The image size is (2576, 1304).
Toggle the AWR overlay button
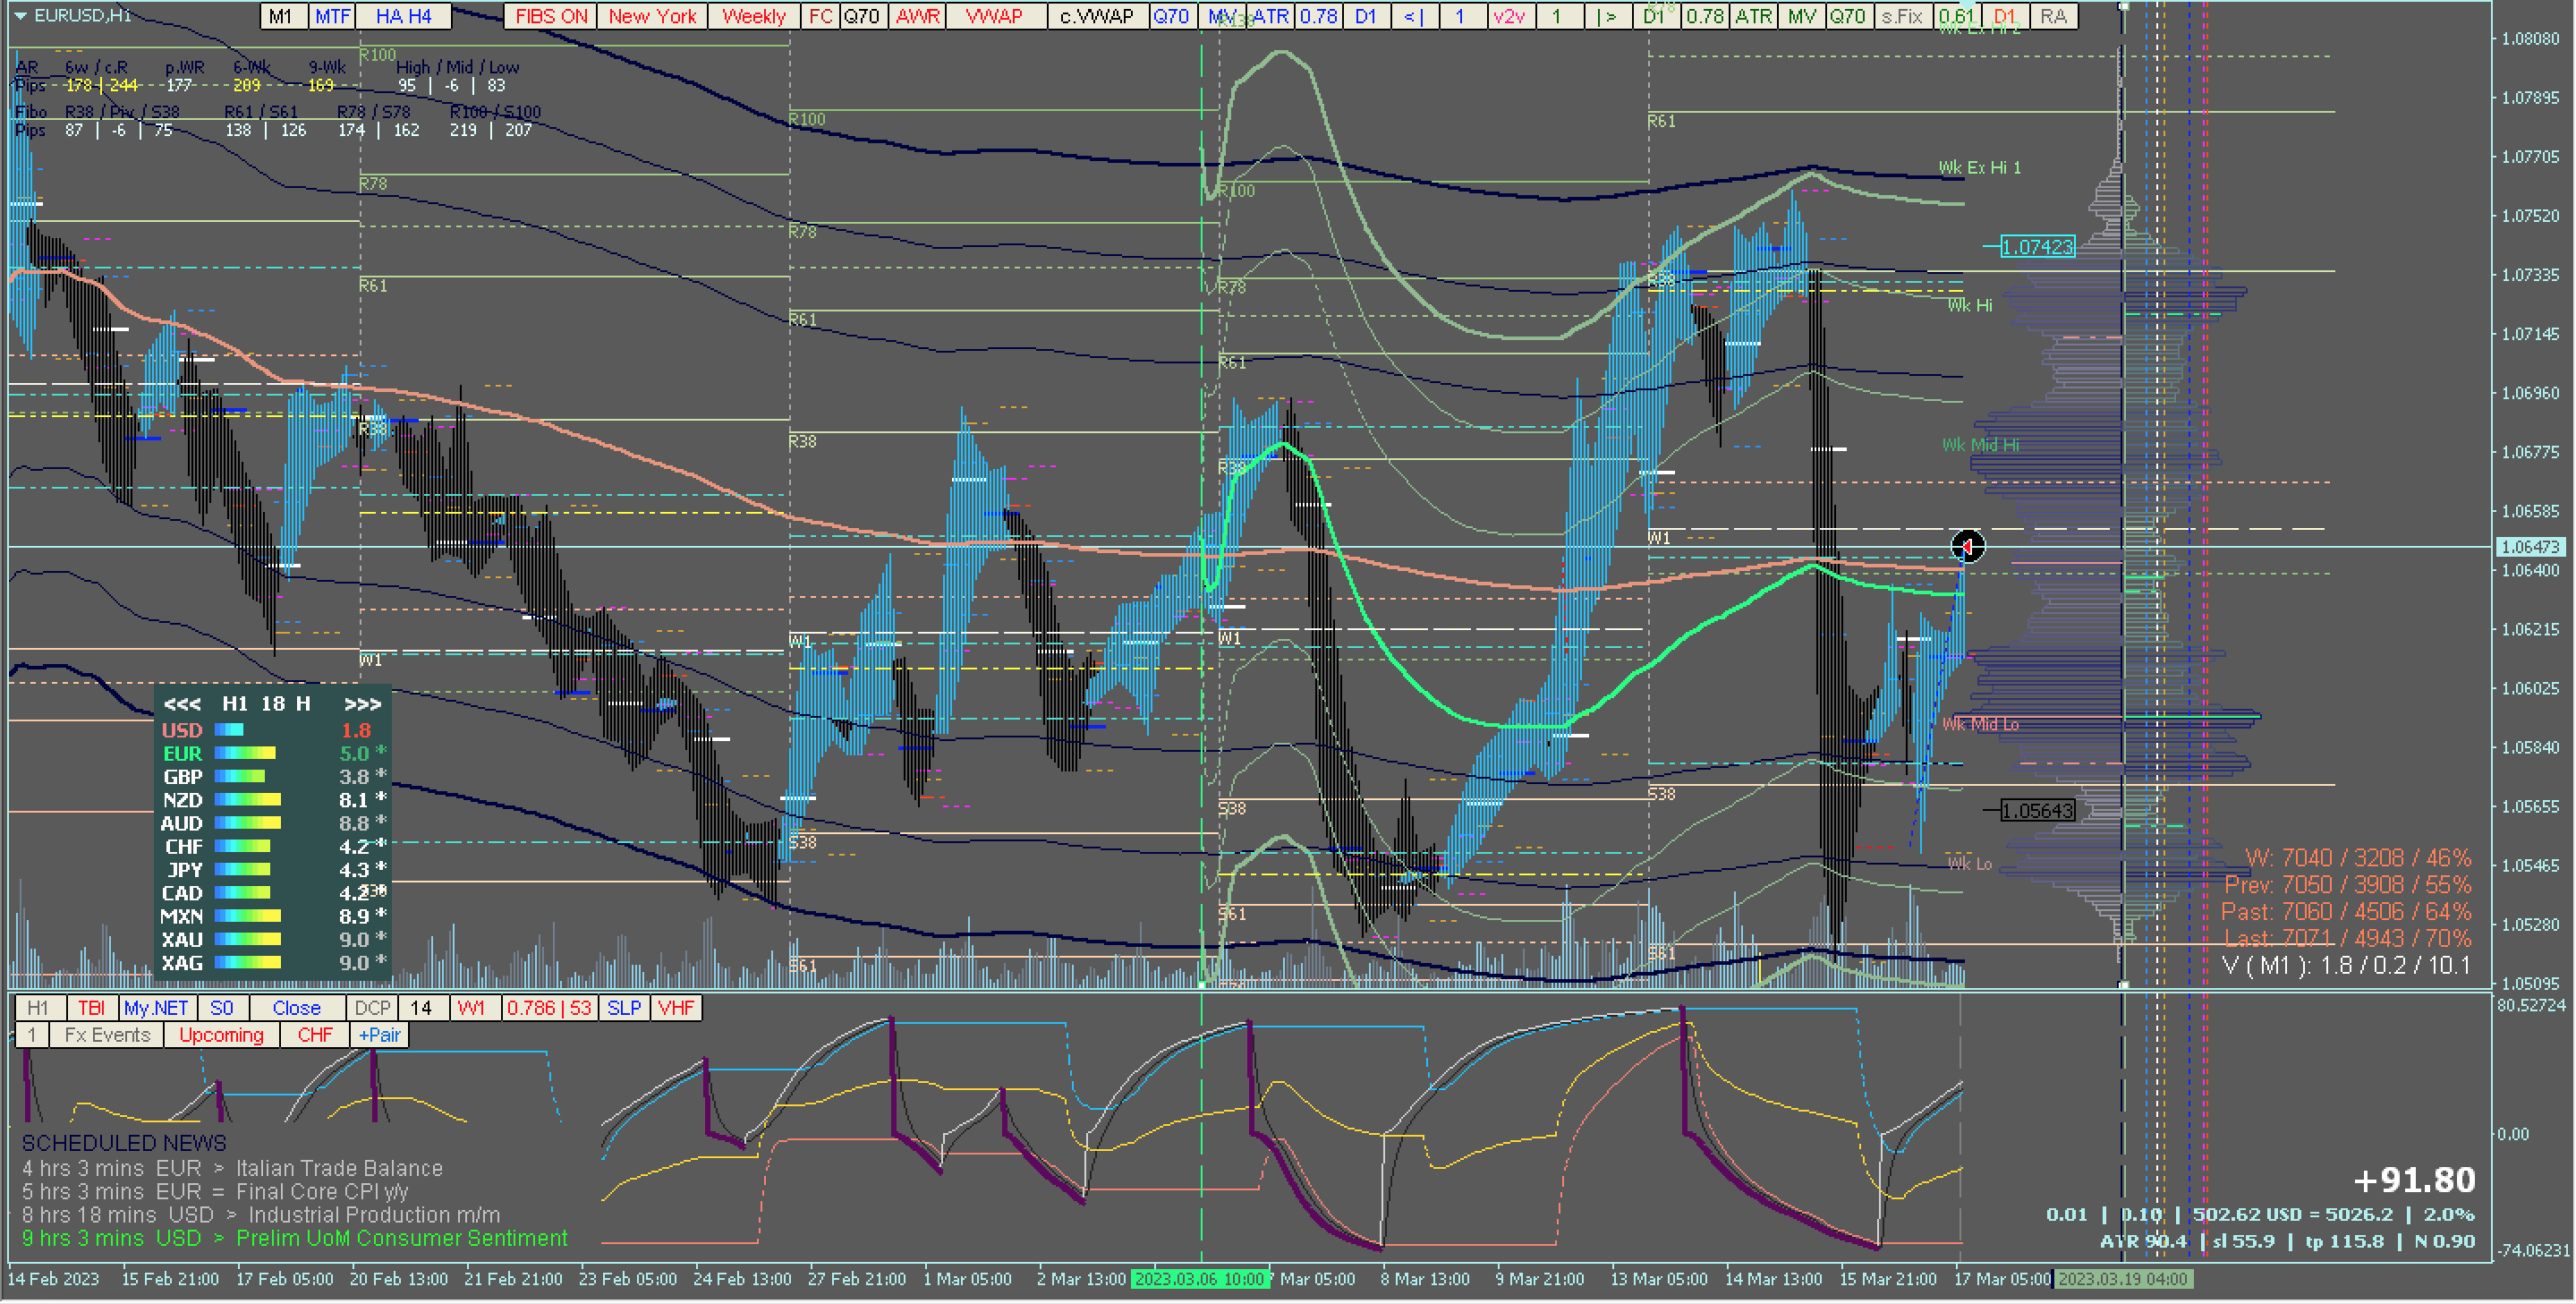click(917, 16)
